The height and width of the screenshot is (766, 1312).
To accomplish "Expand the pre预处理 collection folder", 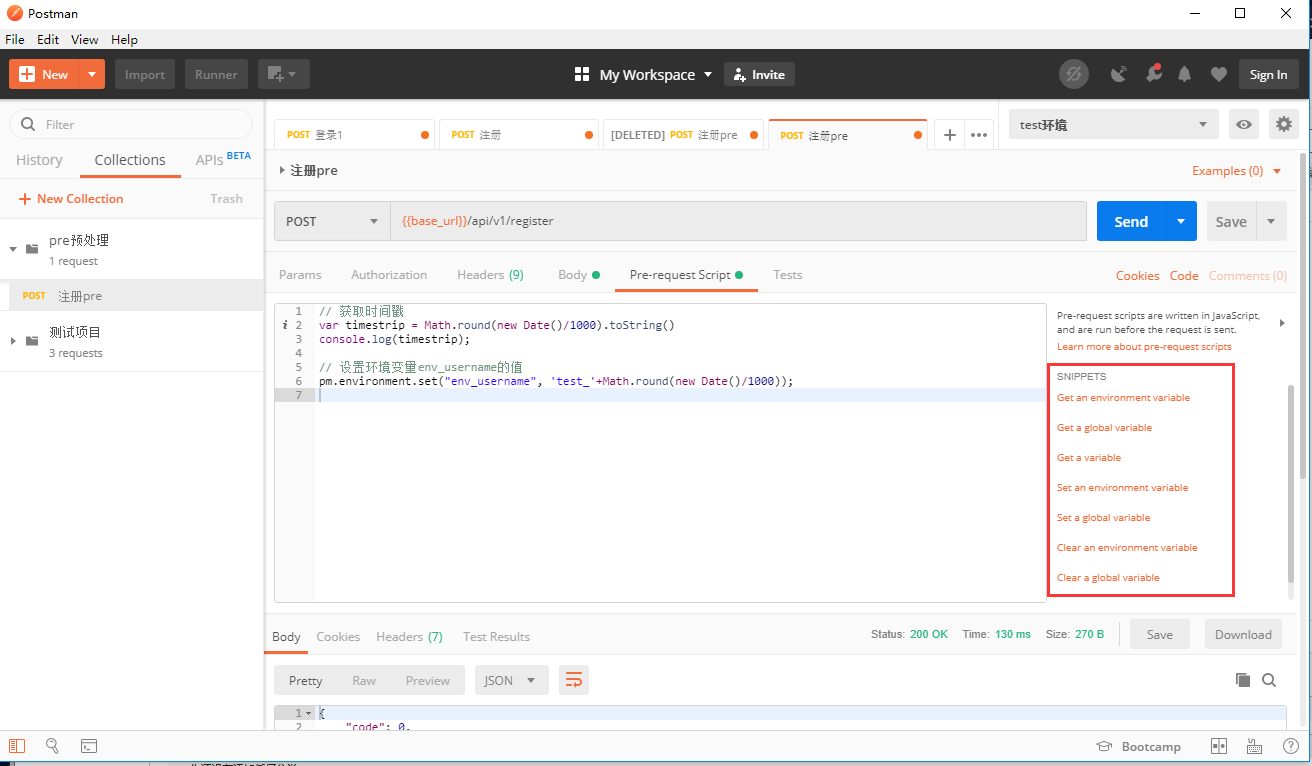I will 13,249.
